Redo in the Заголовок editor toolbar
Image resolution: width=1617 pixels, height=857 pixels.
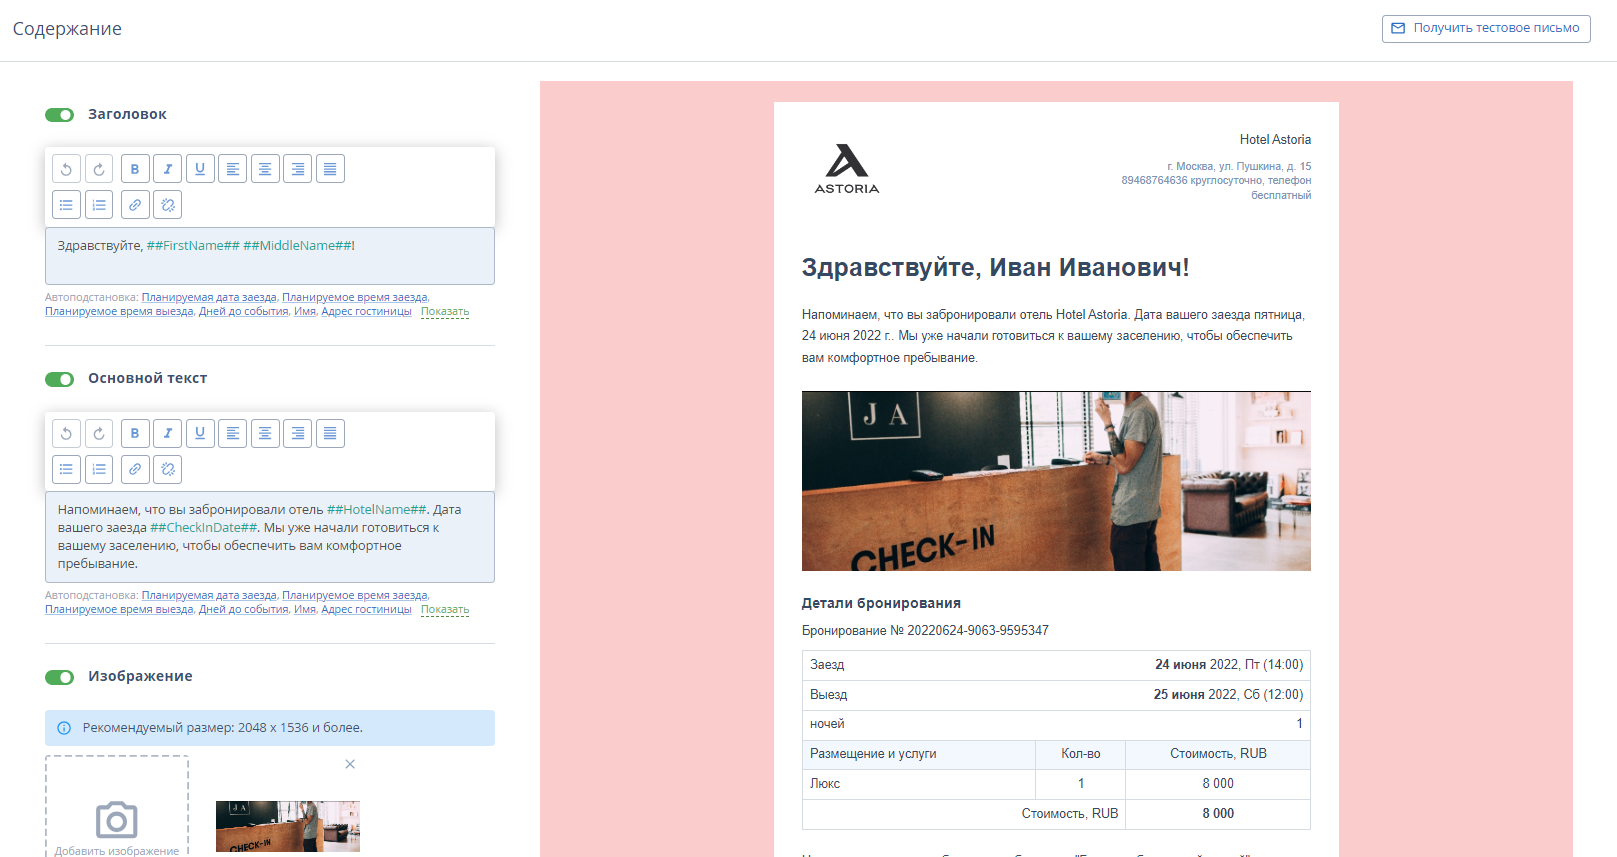pyautogui.click(x=99, y=169)
